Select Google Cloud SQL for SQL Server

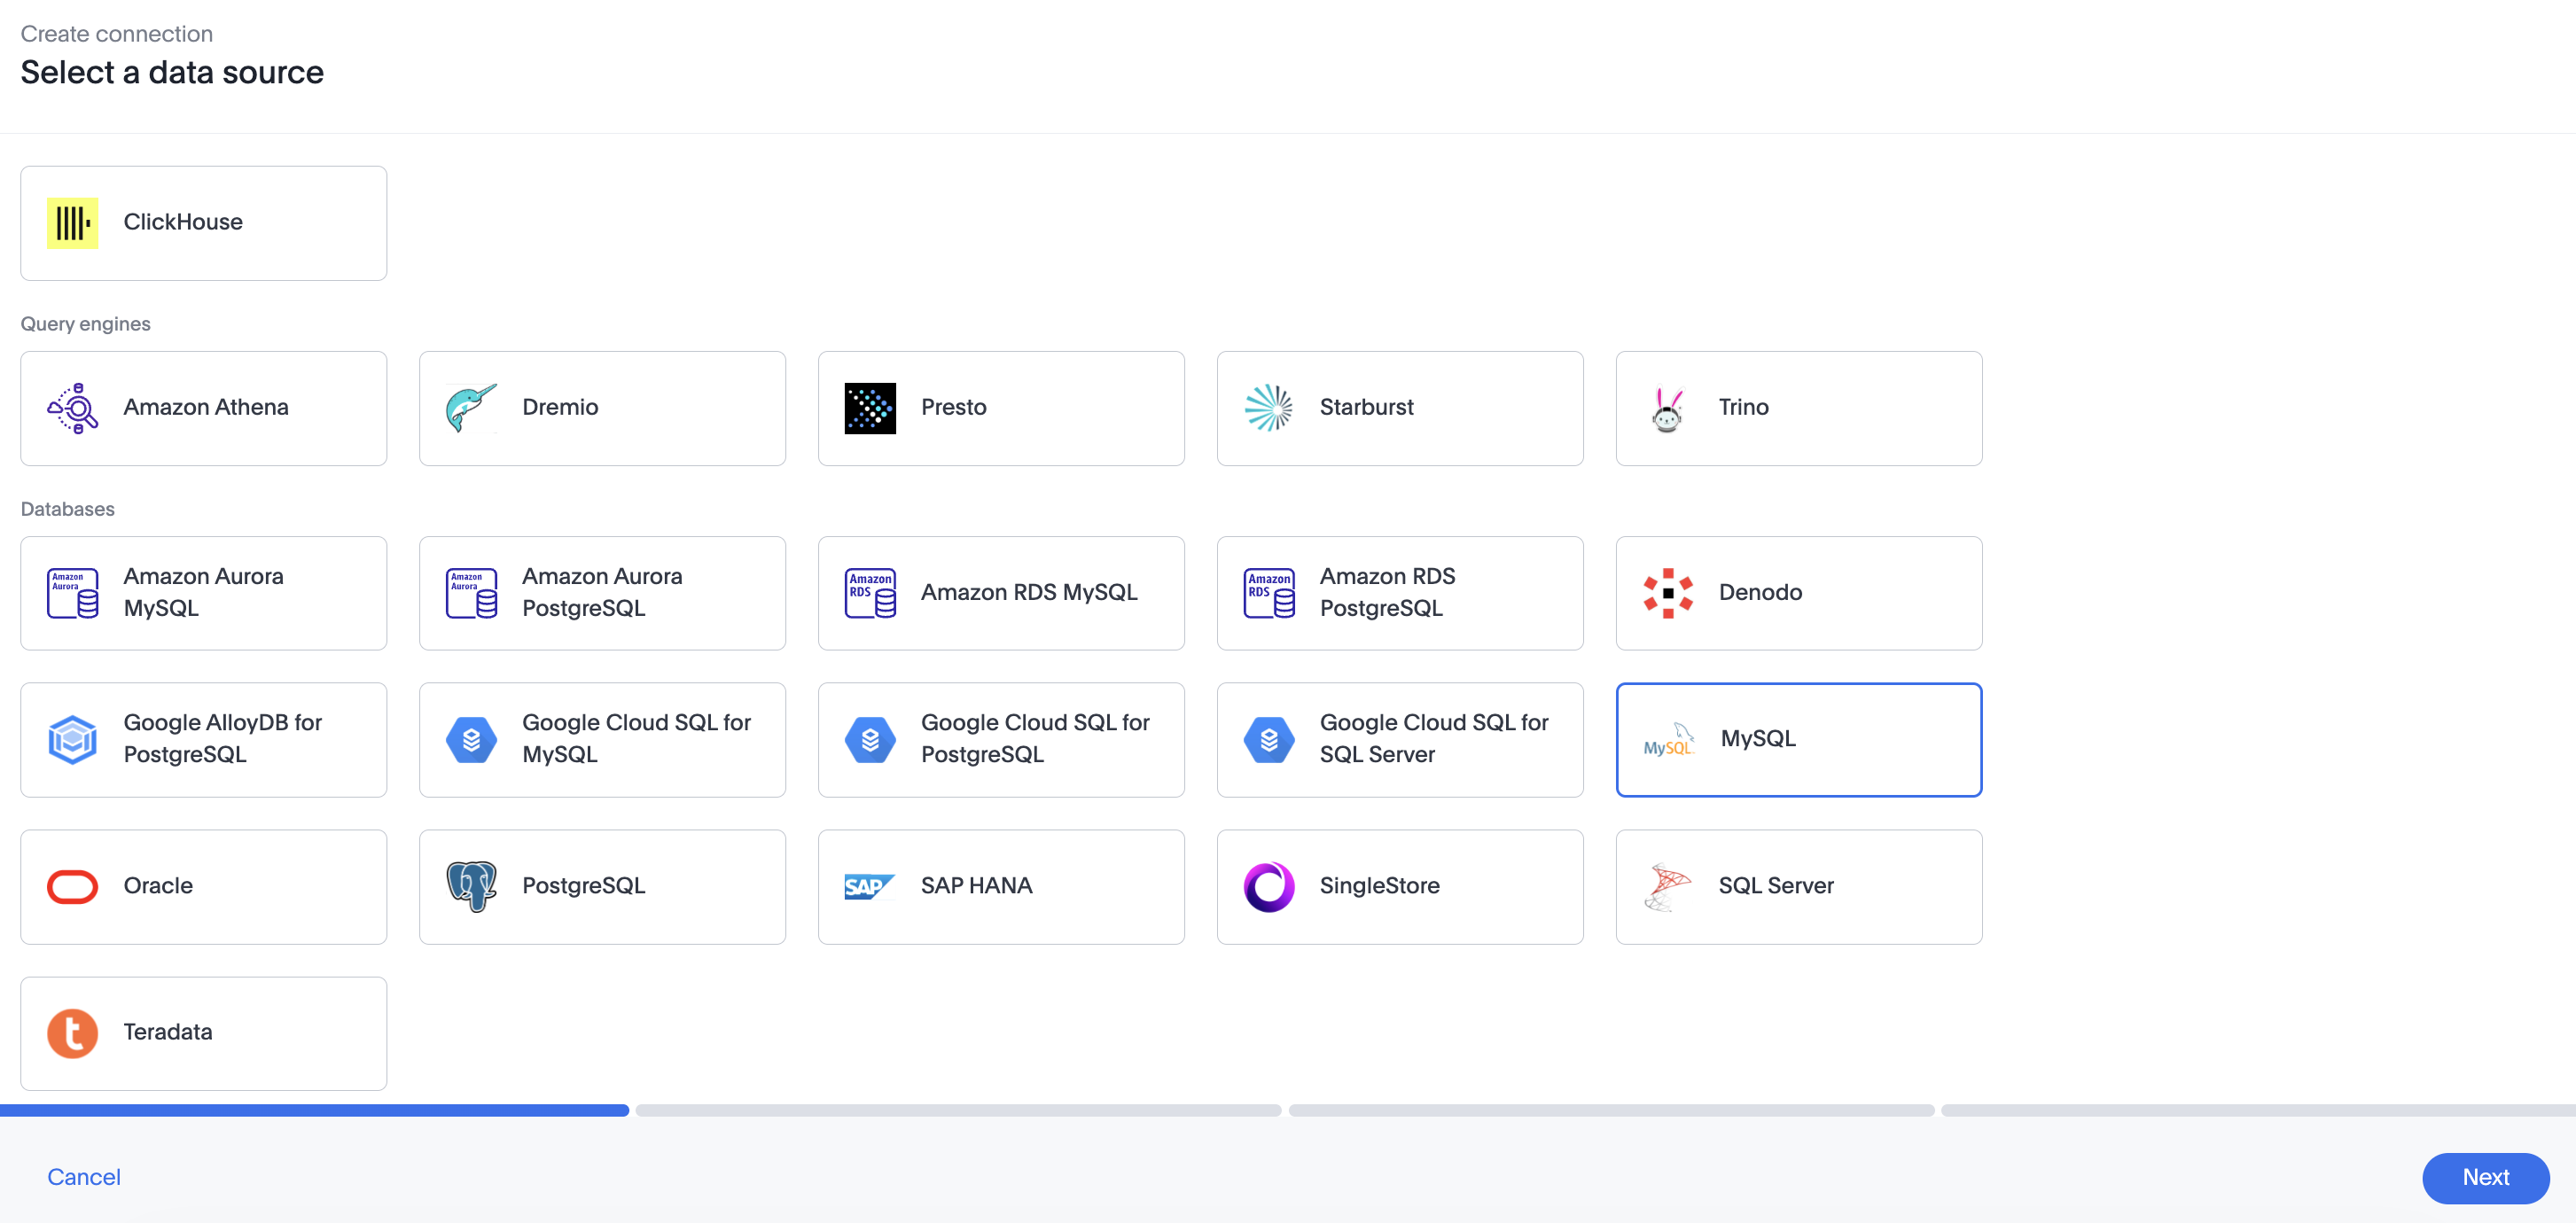tap(1400, 739)
